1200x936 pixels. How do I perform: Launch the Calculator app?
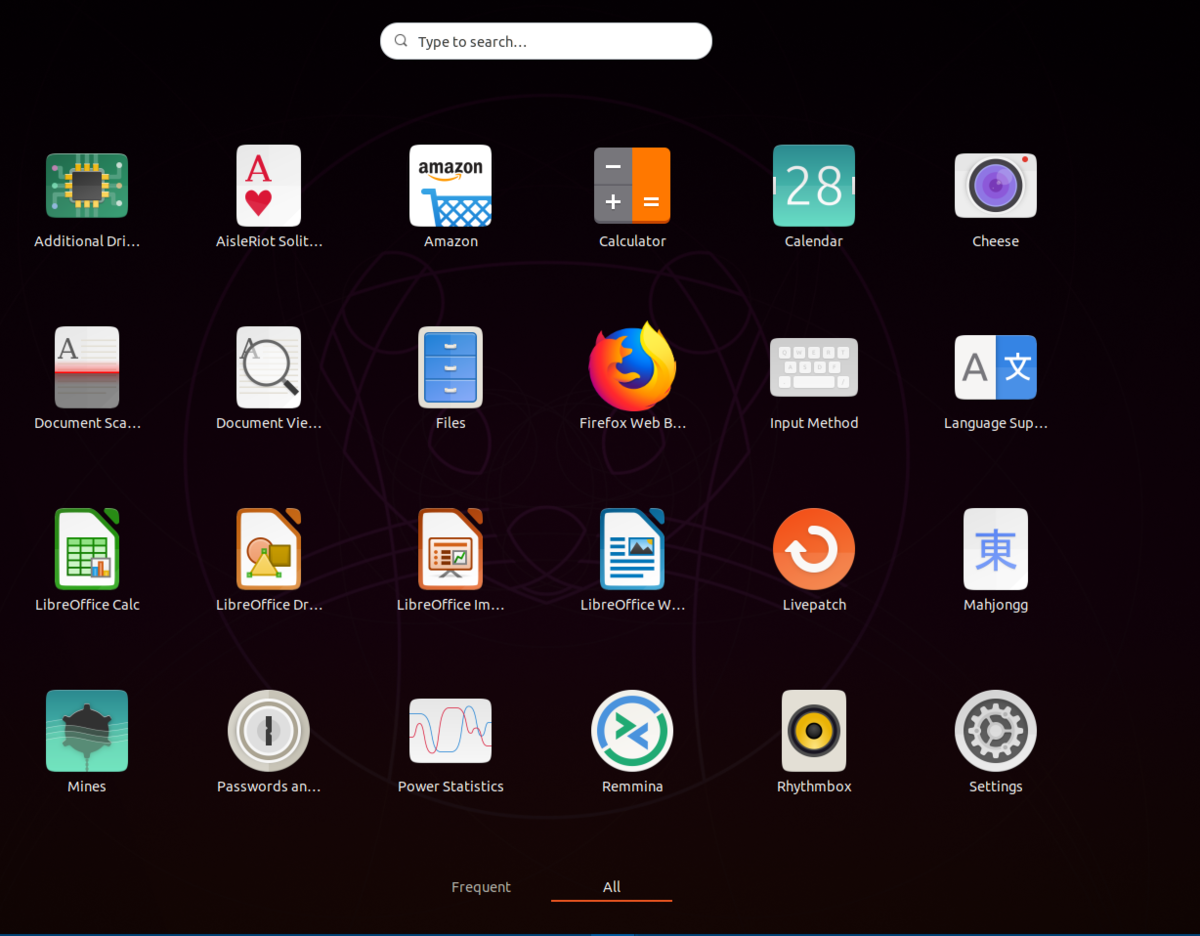click(x=632, y=186)
